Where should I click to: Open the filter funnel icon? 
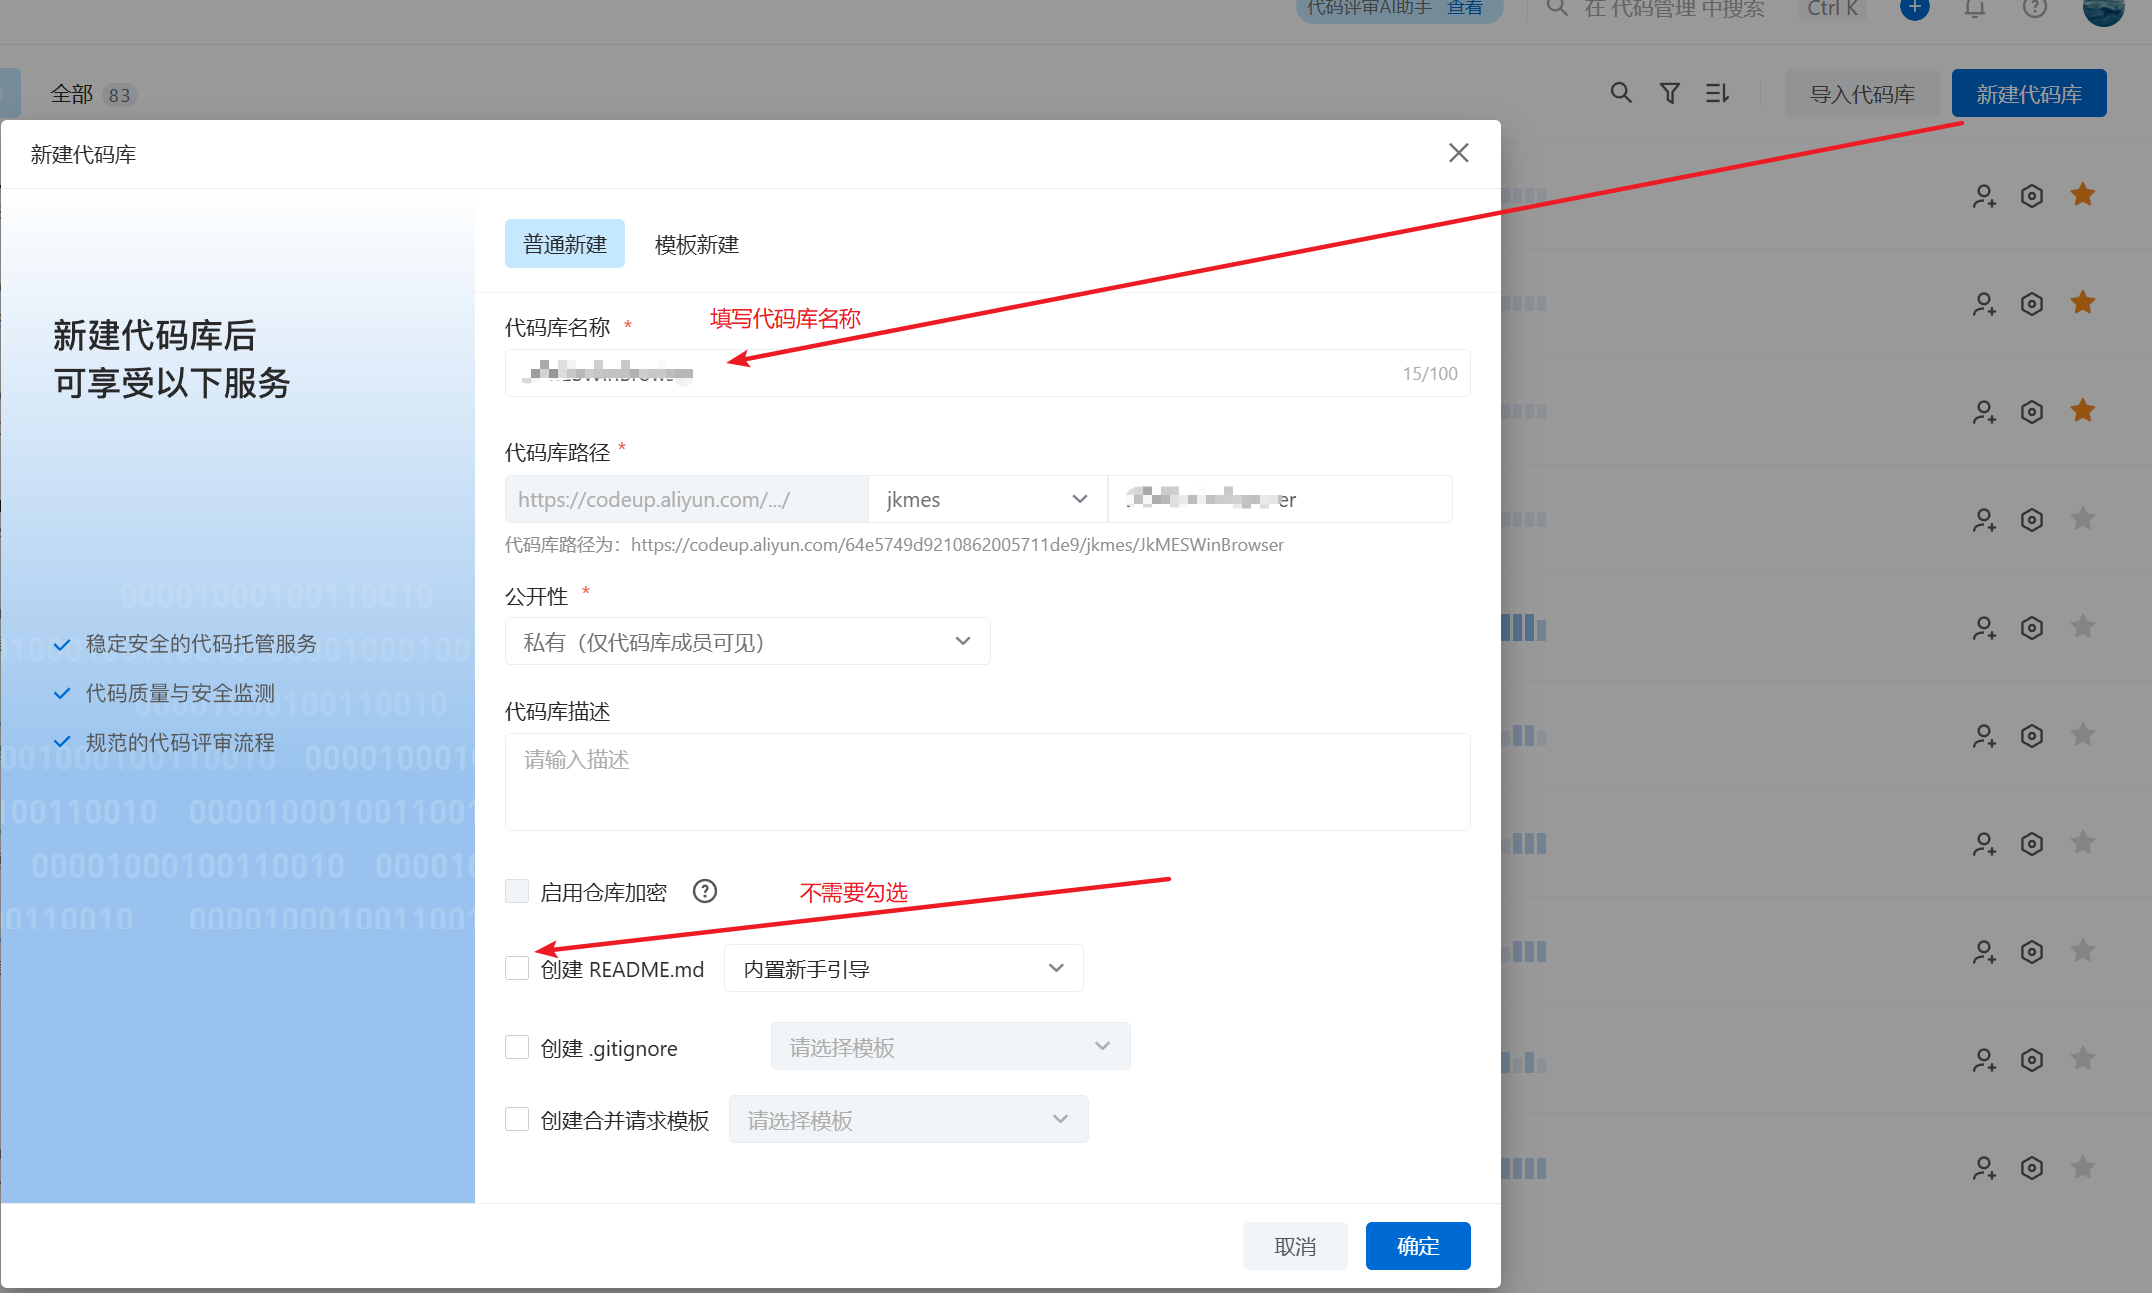pos(1669,93)
